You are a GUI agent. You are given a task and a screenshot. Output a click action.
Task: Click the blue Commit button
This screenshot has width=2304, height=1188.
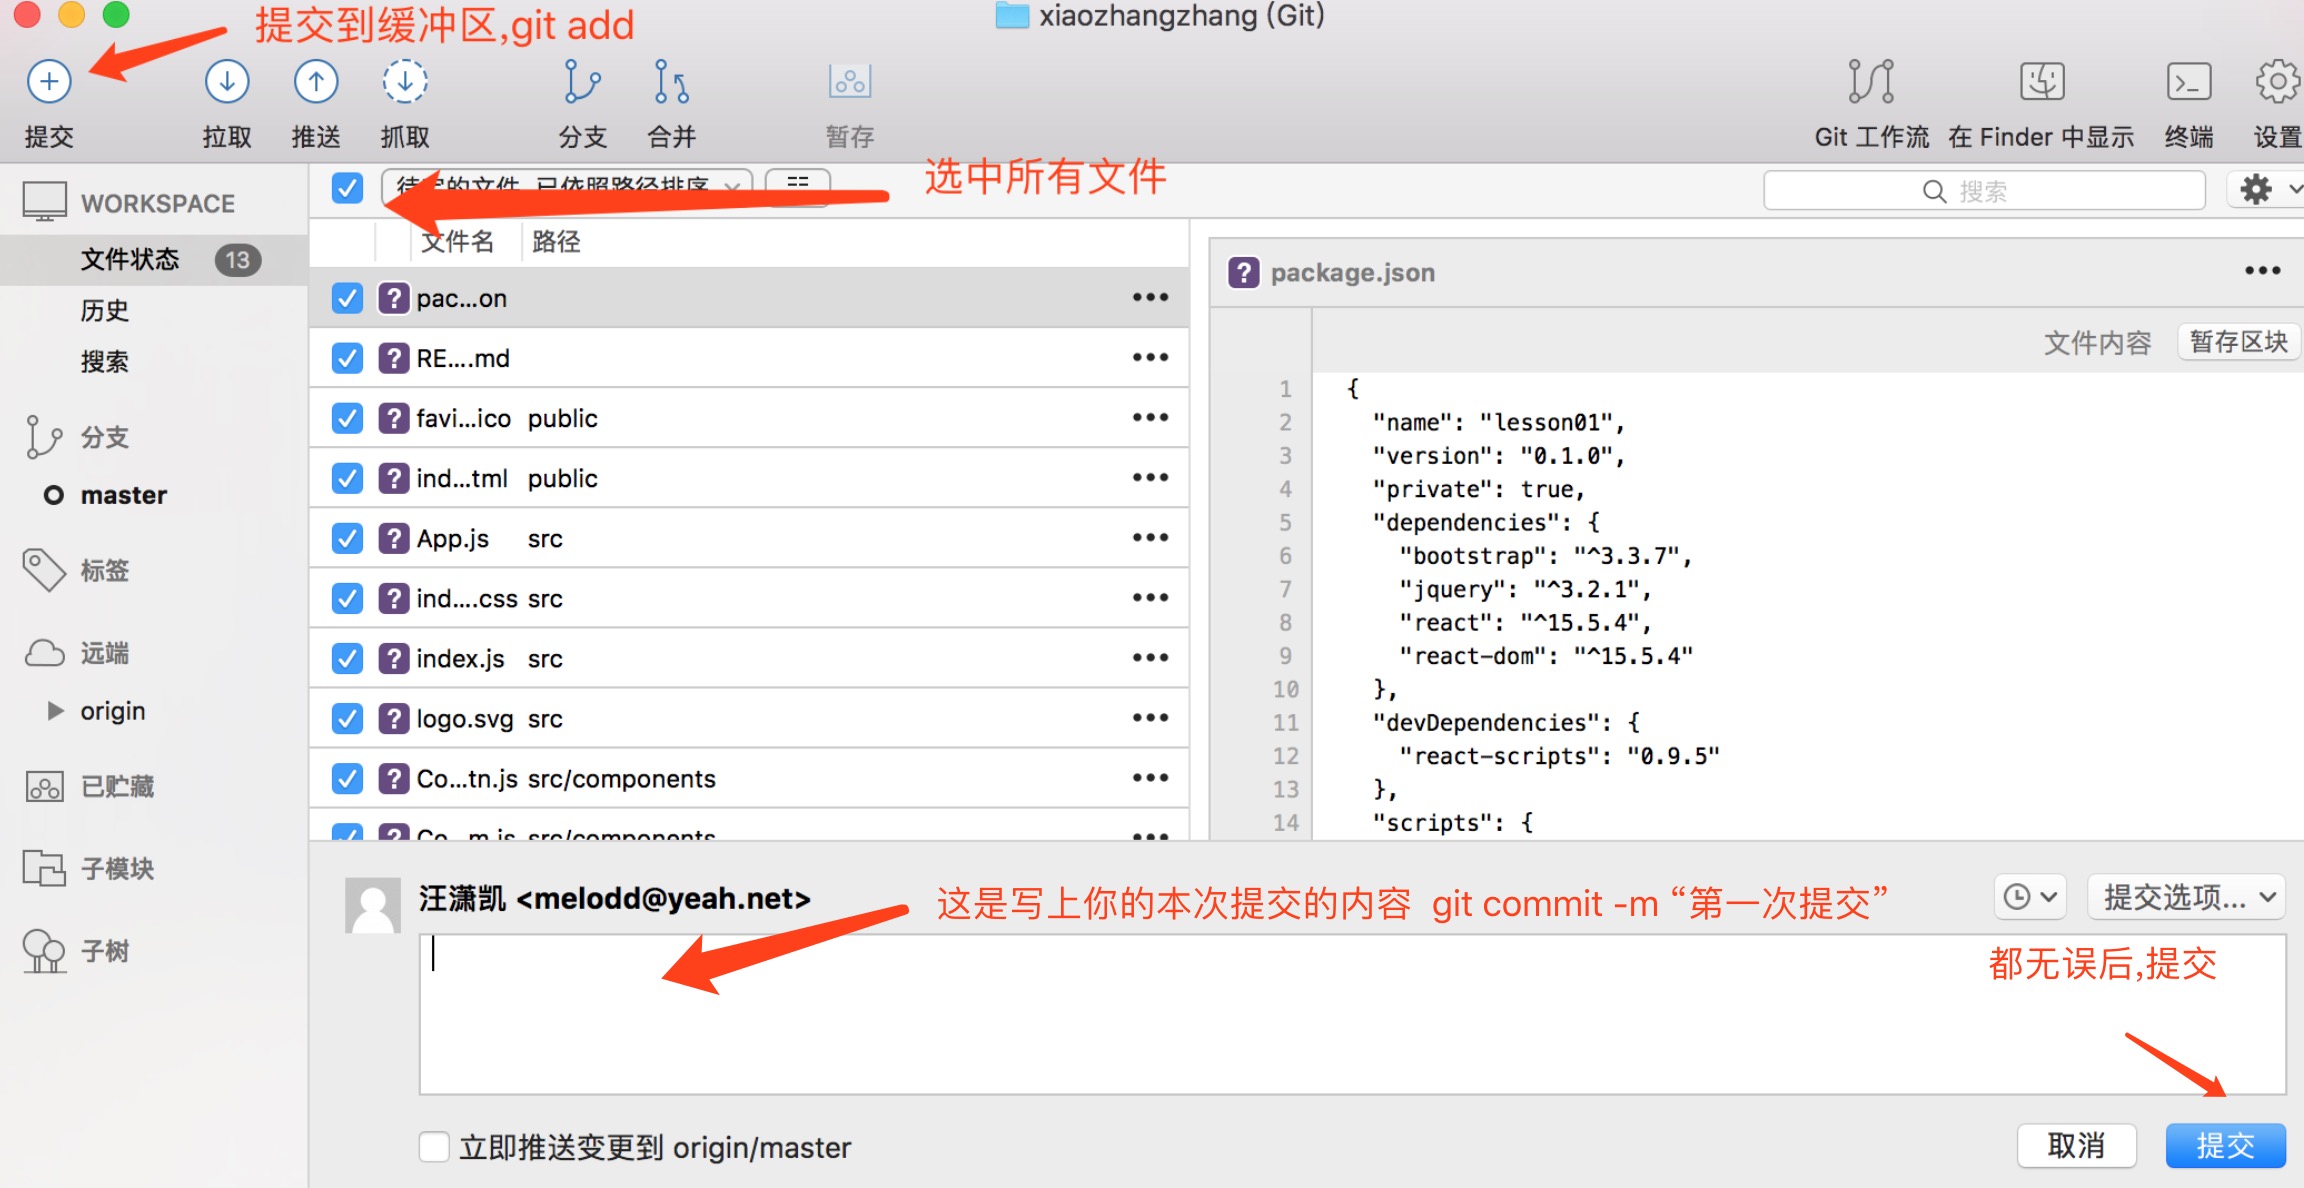tap(2225, 1145)
